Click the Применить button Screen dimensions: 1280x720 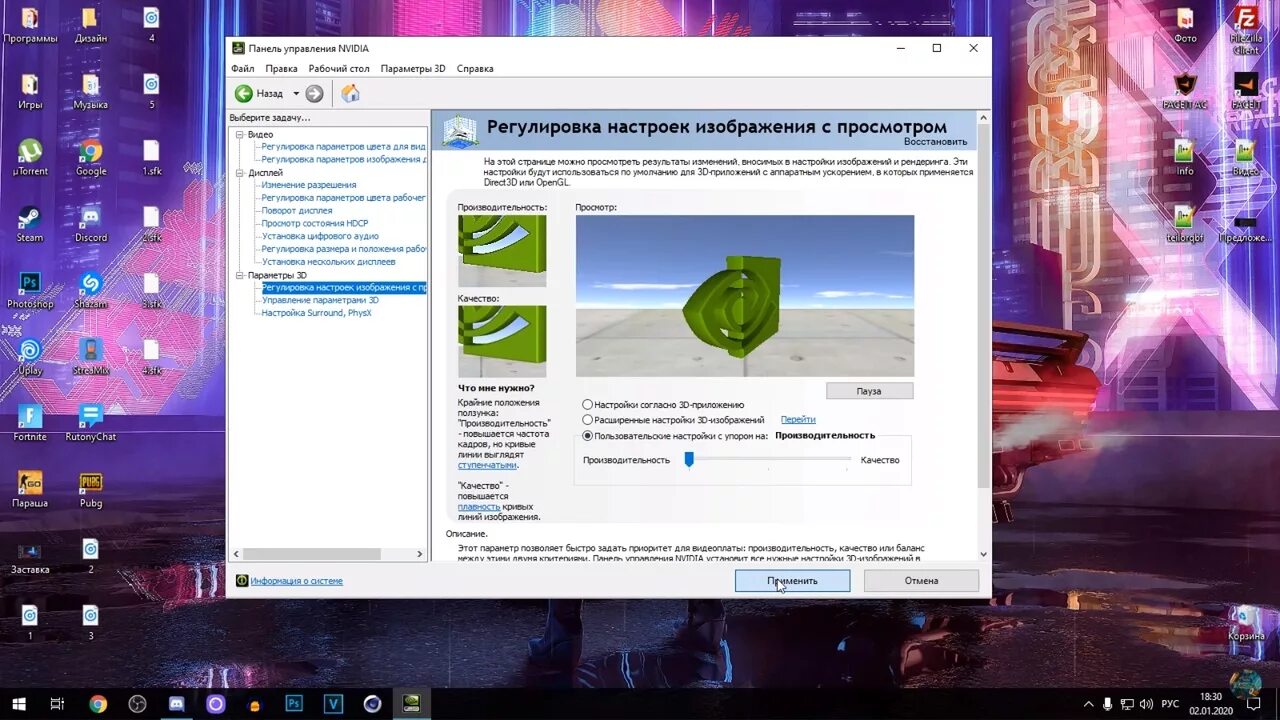point(792,581)
